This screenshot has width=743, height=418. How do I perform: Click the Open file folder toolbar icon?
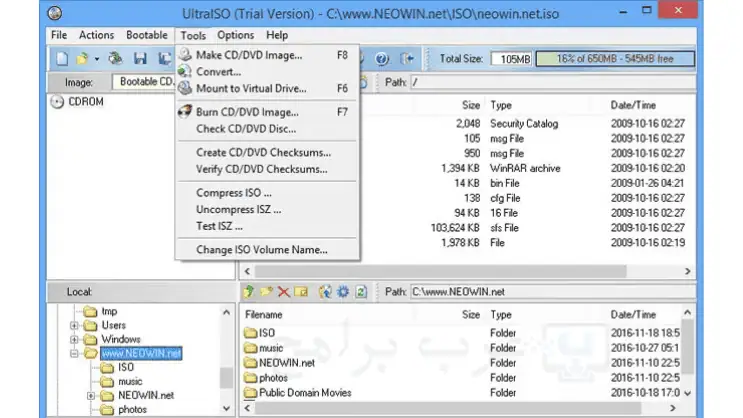[x=82, y=59]
